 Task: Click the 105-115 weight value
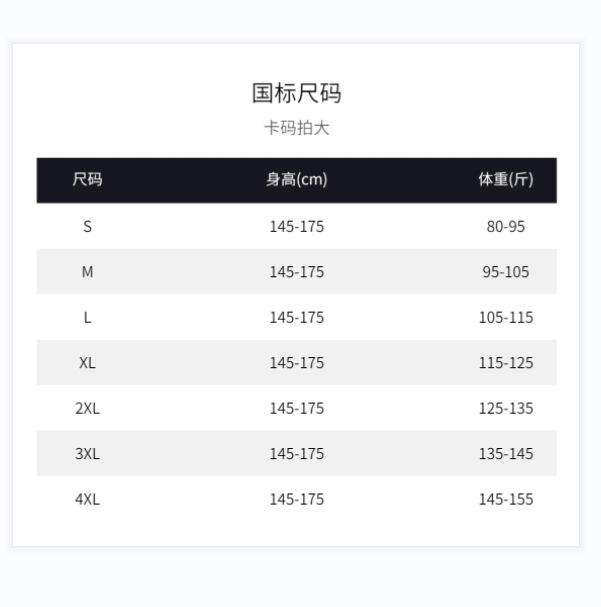[505, 318]
